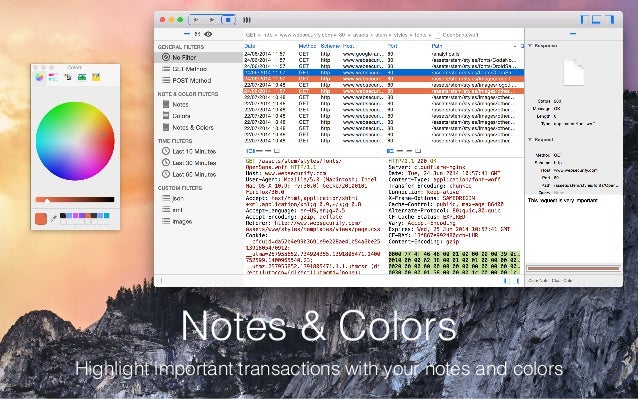Choose the teal saved swatch in Colors window
638x399 pixels.
coord(107,216)
